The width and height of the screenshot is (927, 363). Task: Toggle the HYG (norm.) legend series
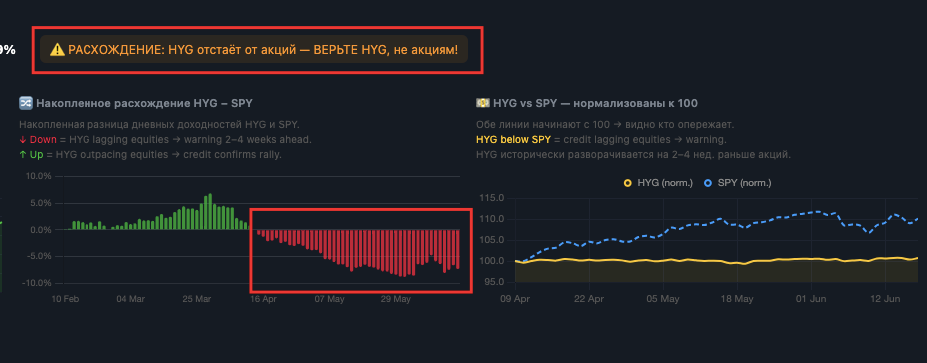[658, 183]
